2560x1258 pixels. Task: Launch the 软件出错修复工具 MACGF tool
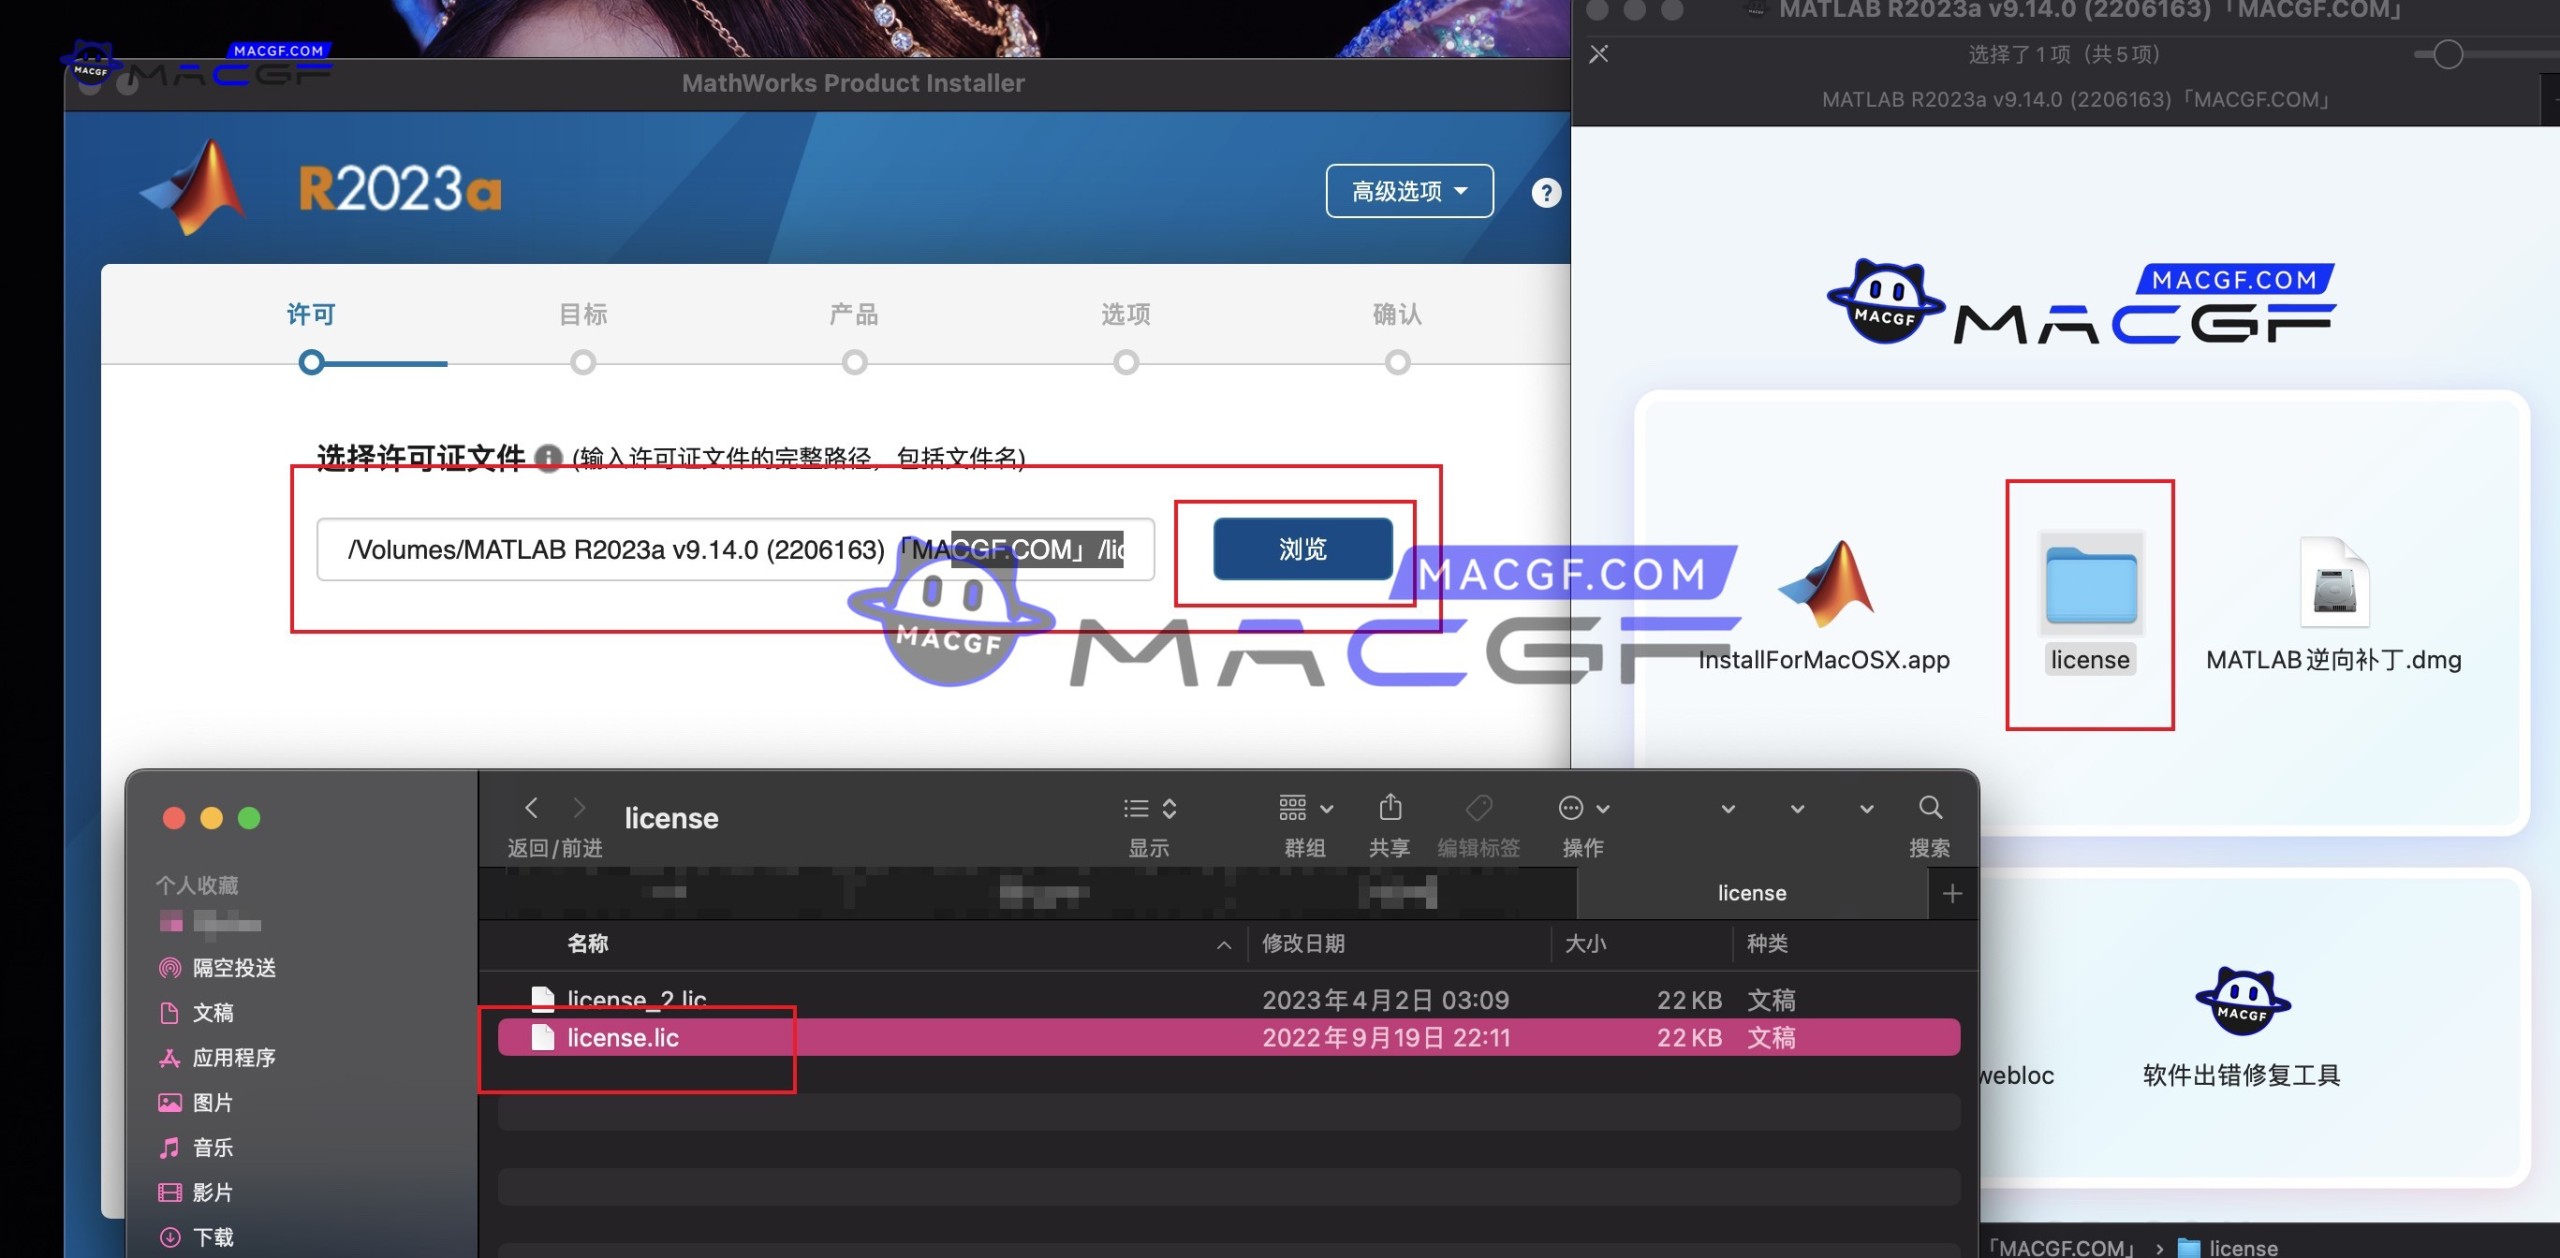[2240, 1000]
